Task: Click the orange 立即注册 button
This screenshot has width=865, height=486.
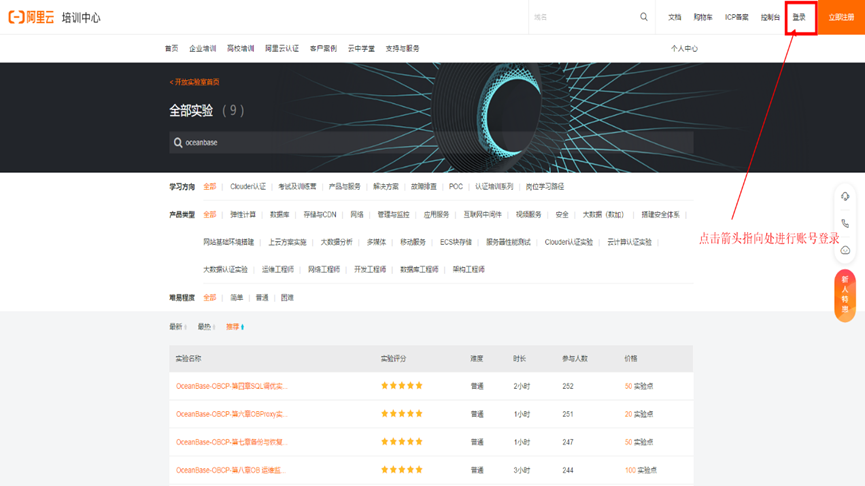Action: [841, 17]
